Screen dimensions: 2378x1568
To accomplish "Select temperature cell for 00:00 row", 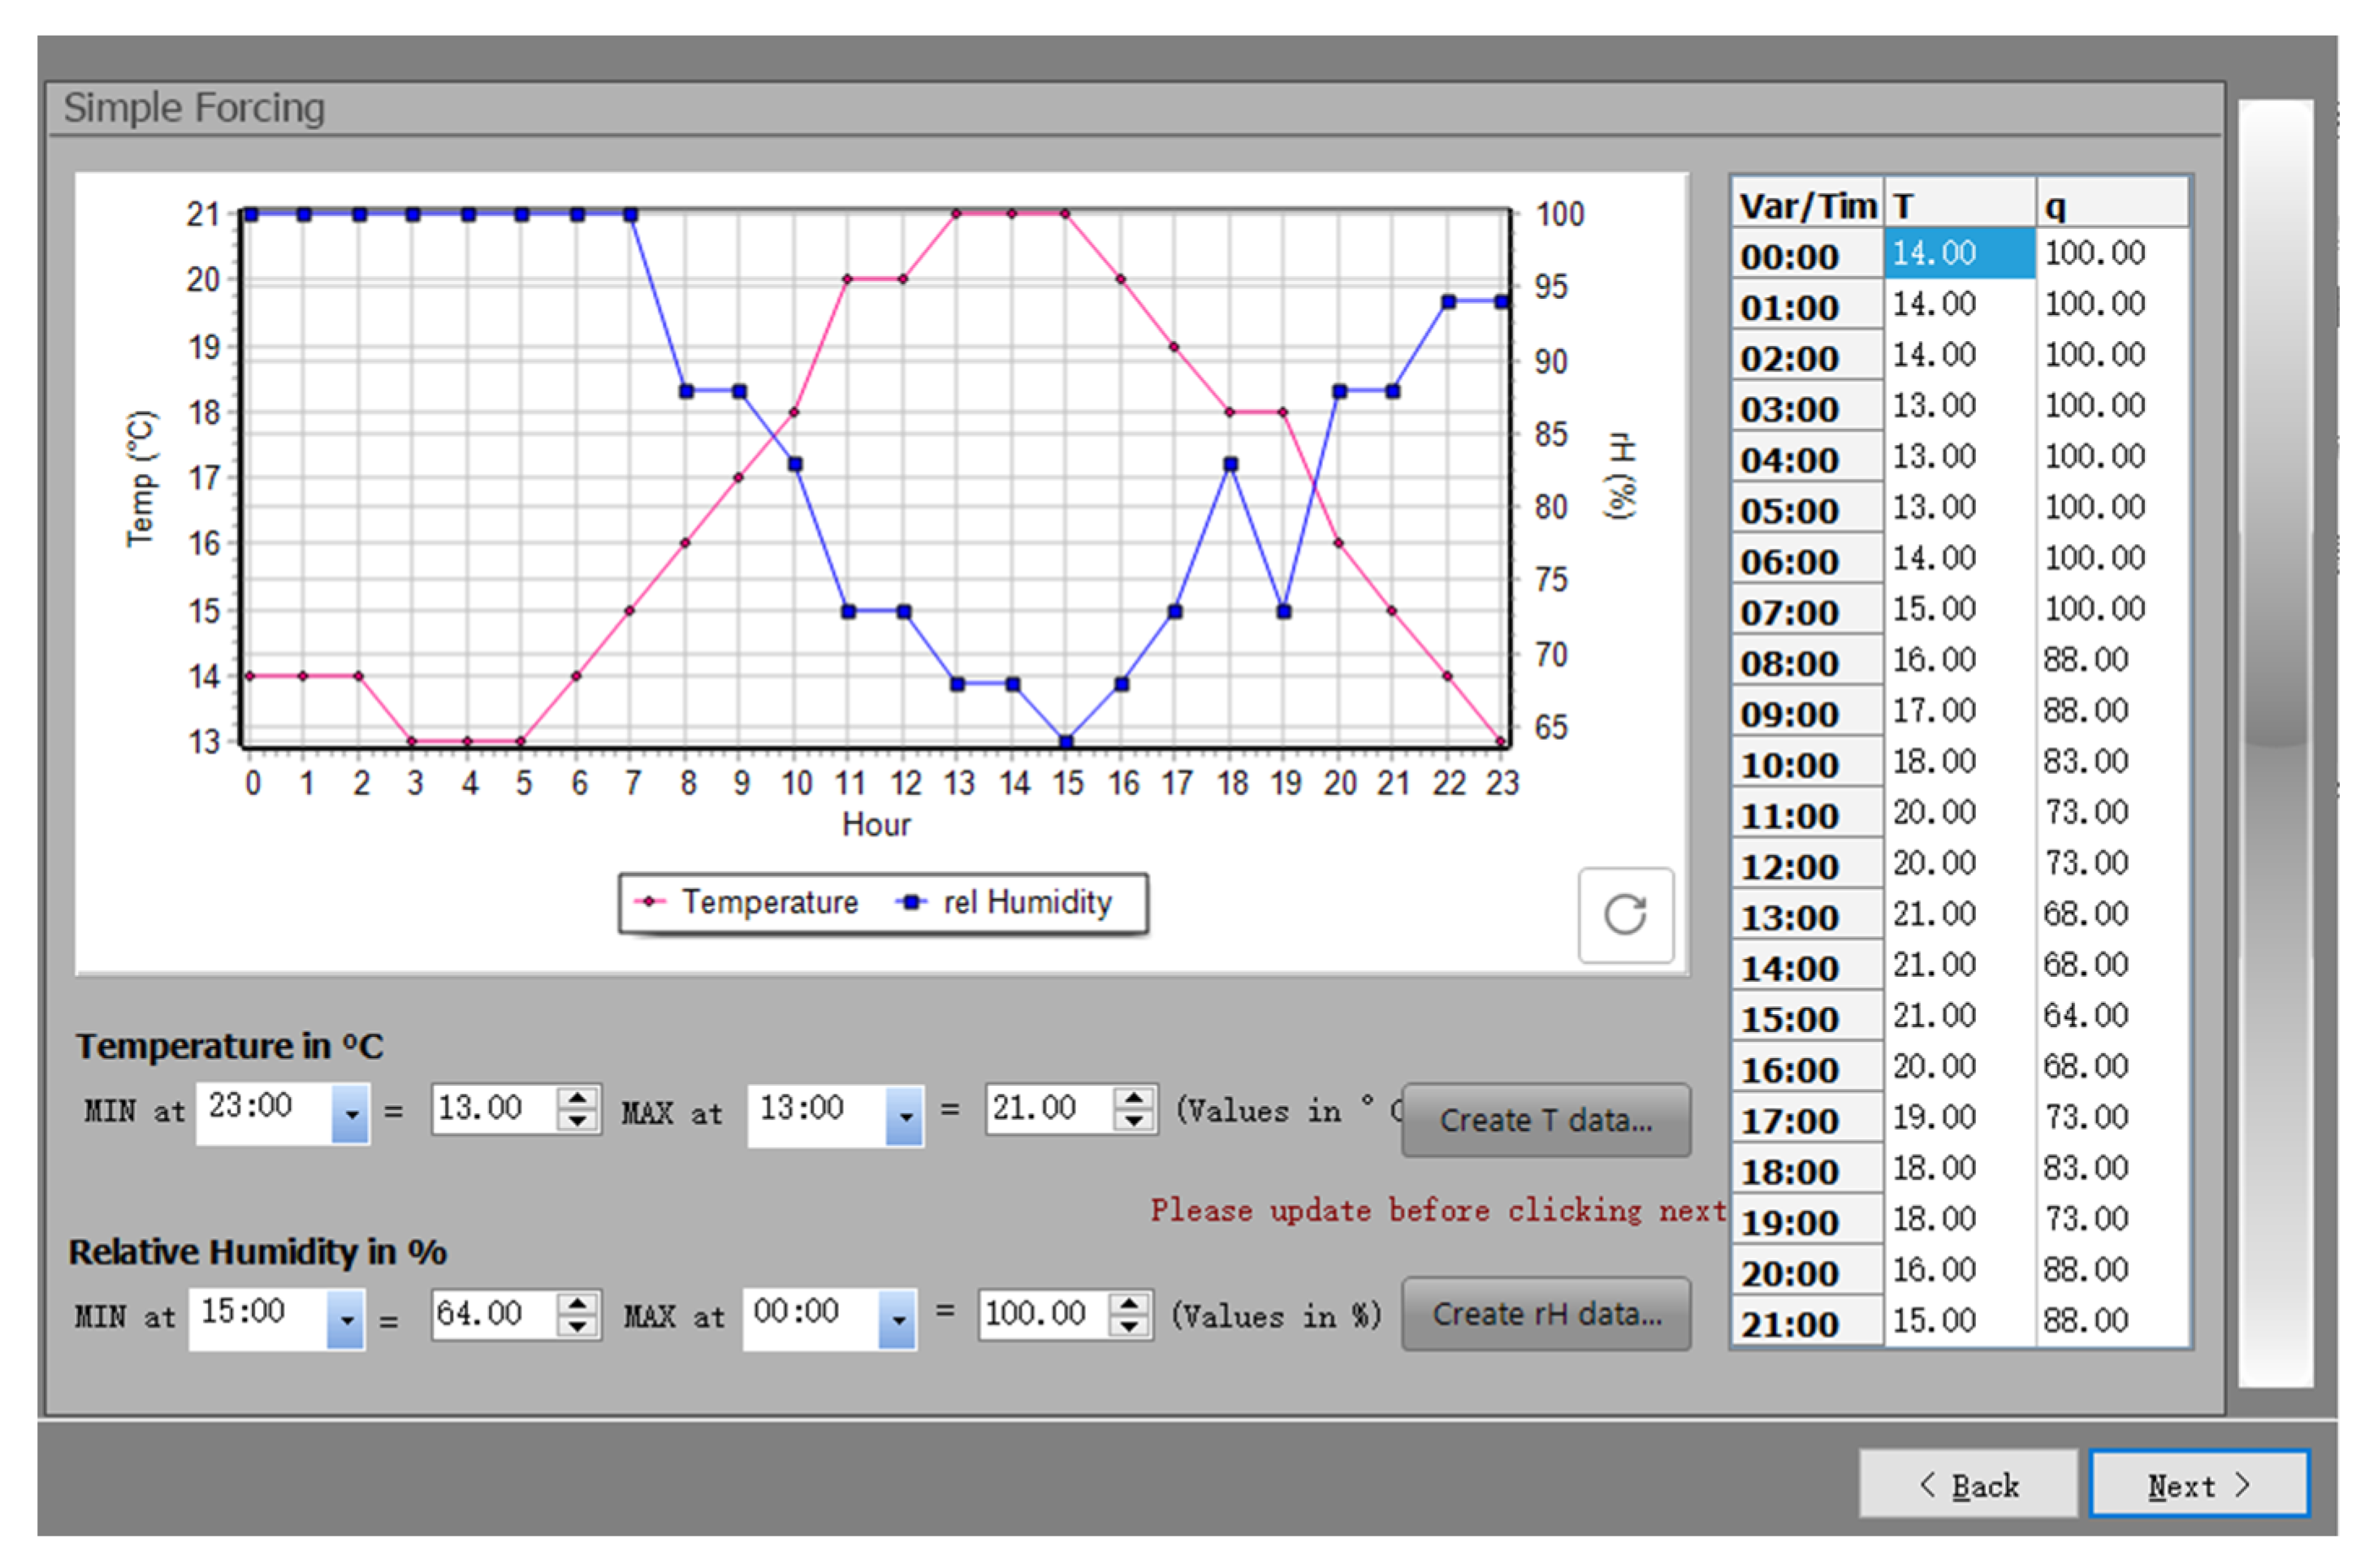I will coord(1958,253).
